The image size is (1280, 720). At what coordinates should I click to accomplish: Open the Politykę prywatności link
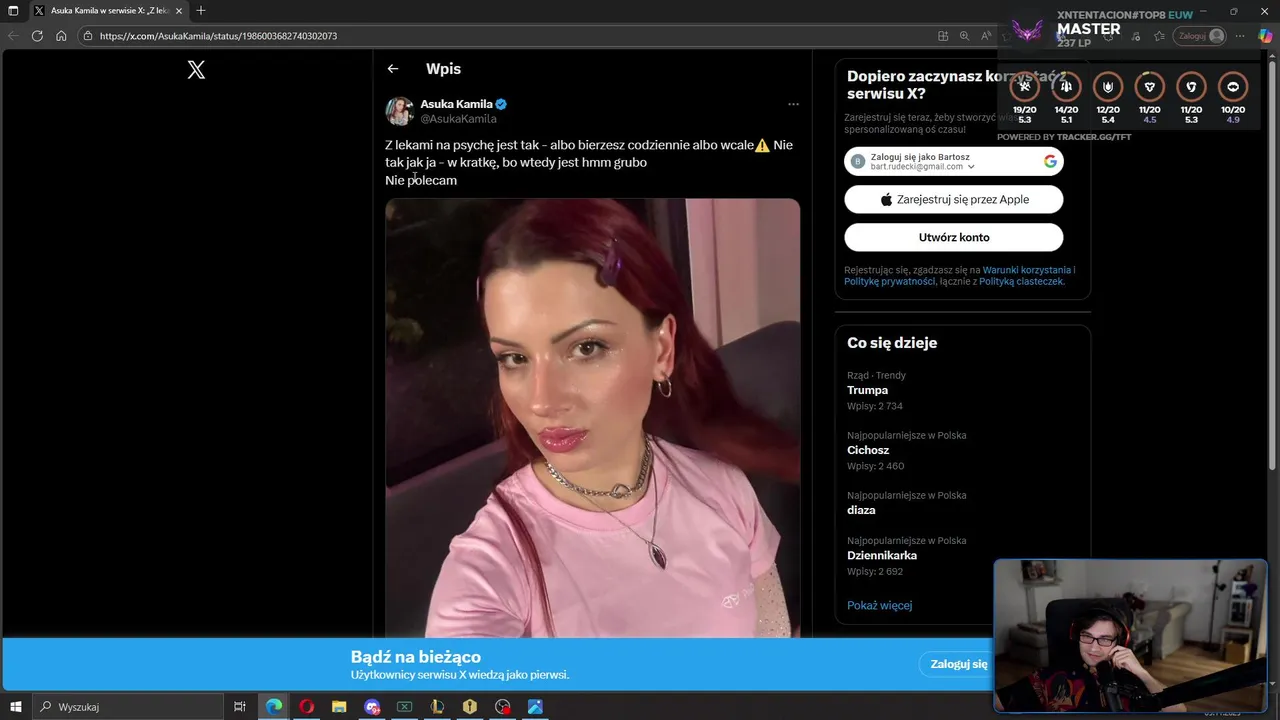click(x=889, y=281)
